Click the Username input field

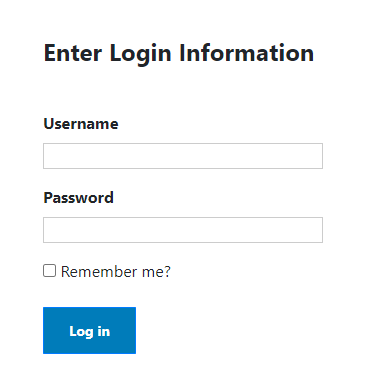tap(183, 156)
